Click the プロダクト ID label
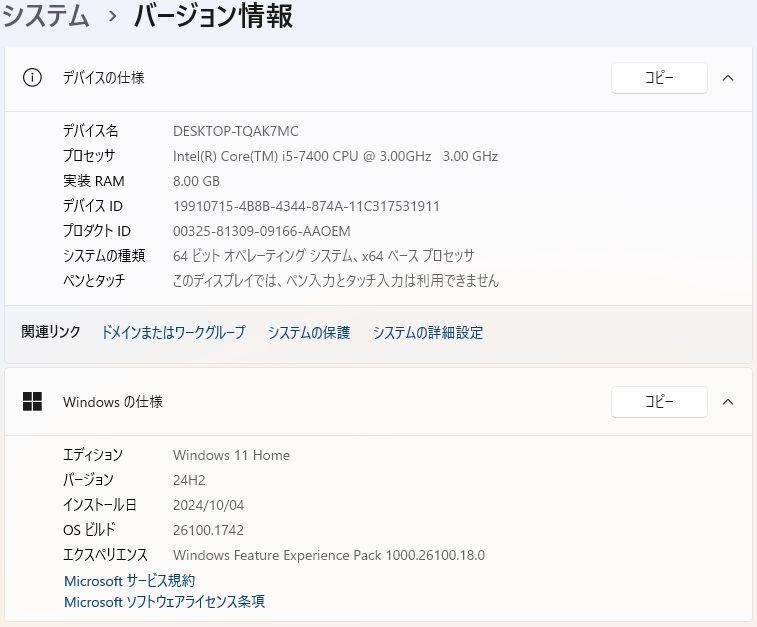The height and width of the screenshot is (627, 757). [x=97, y=231]
